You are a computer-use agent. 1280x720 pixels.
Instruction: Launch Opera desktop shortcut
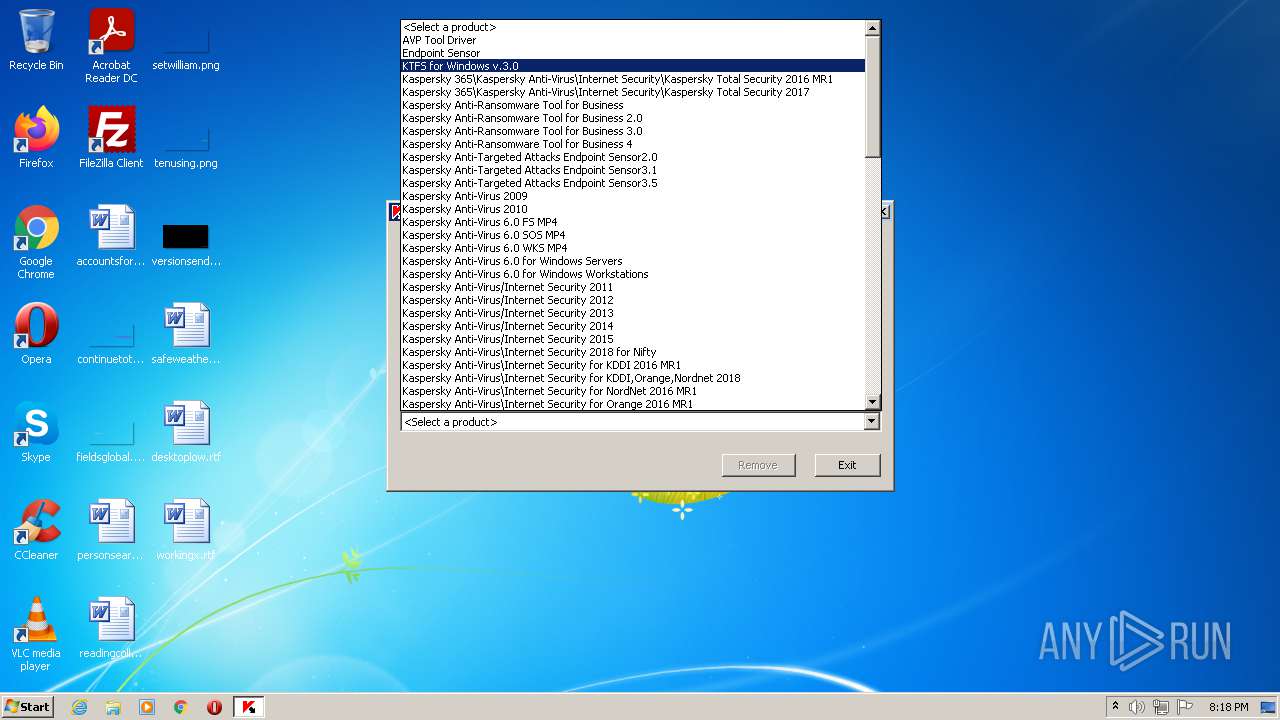pos(36,334)
